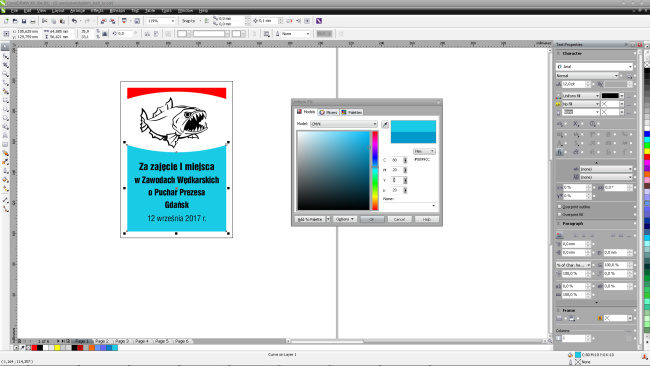Screen dimensions: 650x366
Task: Open the zoom level dropdown
Action: [161, 21]
